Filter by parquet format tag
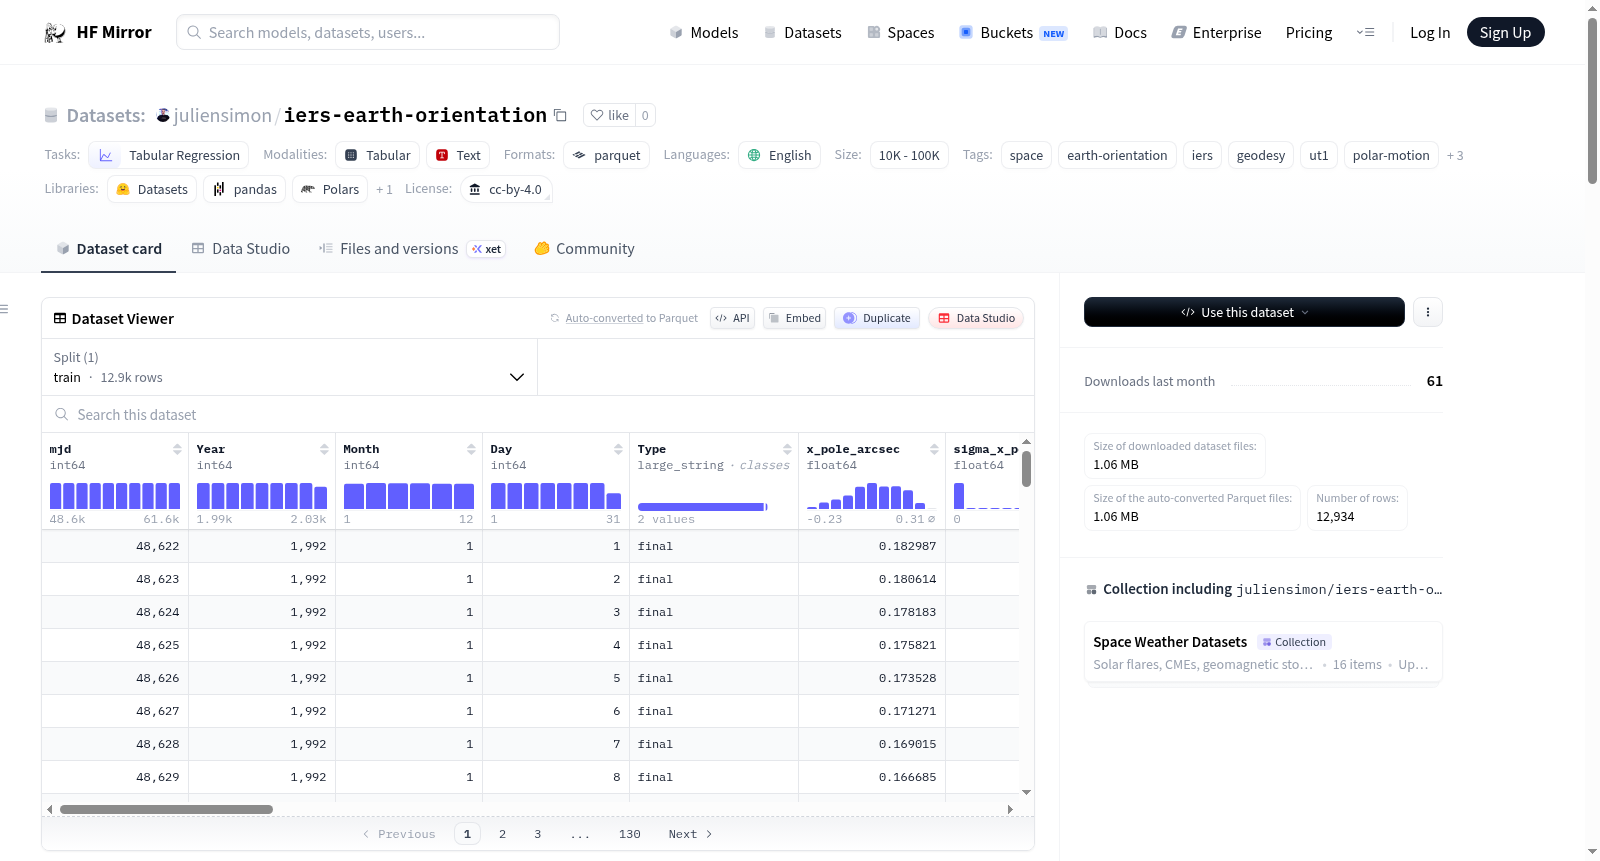This screenshot has width=1600, height=861. [x=607, y=155]
